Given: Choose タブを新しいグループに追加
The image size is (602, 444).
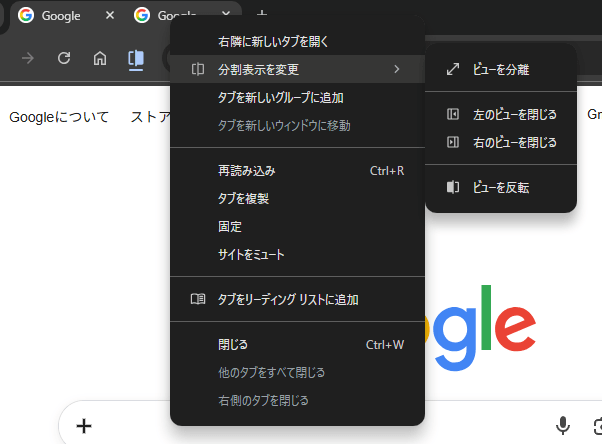Looking at the screenshot, I should click(298, 97).
